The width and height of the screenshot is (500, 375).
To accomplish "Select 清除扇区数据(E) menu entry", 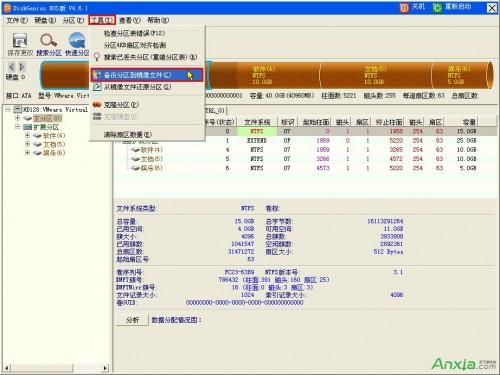I will pos(147,135).
